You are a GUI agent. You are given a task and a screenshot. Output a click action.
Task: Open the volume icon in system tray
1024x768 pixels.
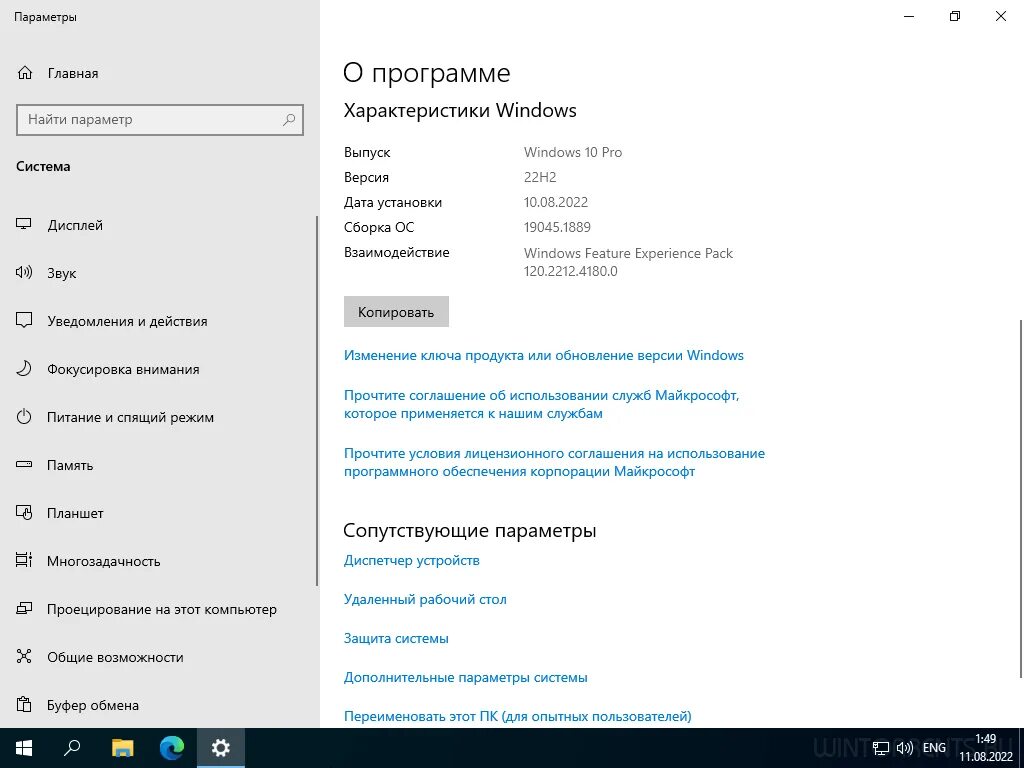(904, 748)
